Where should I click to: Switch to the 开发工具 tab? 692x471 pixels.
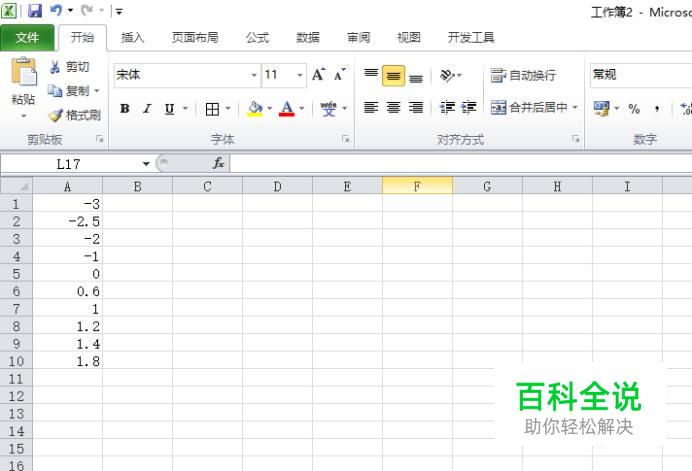[471, 38]
